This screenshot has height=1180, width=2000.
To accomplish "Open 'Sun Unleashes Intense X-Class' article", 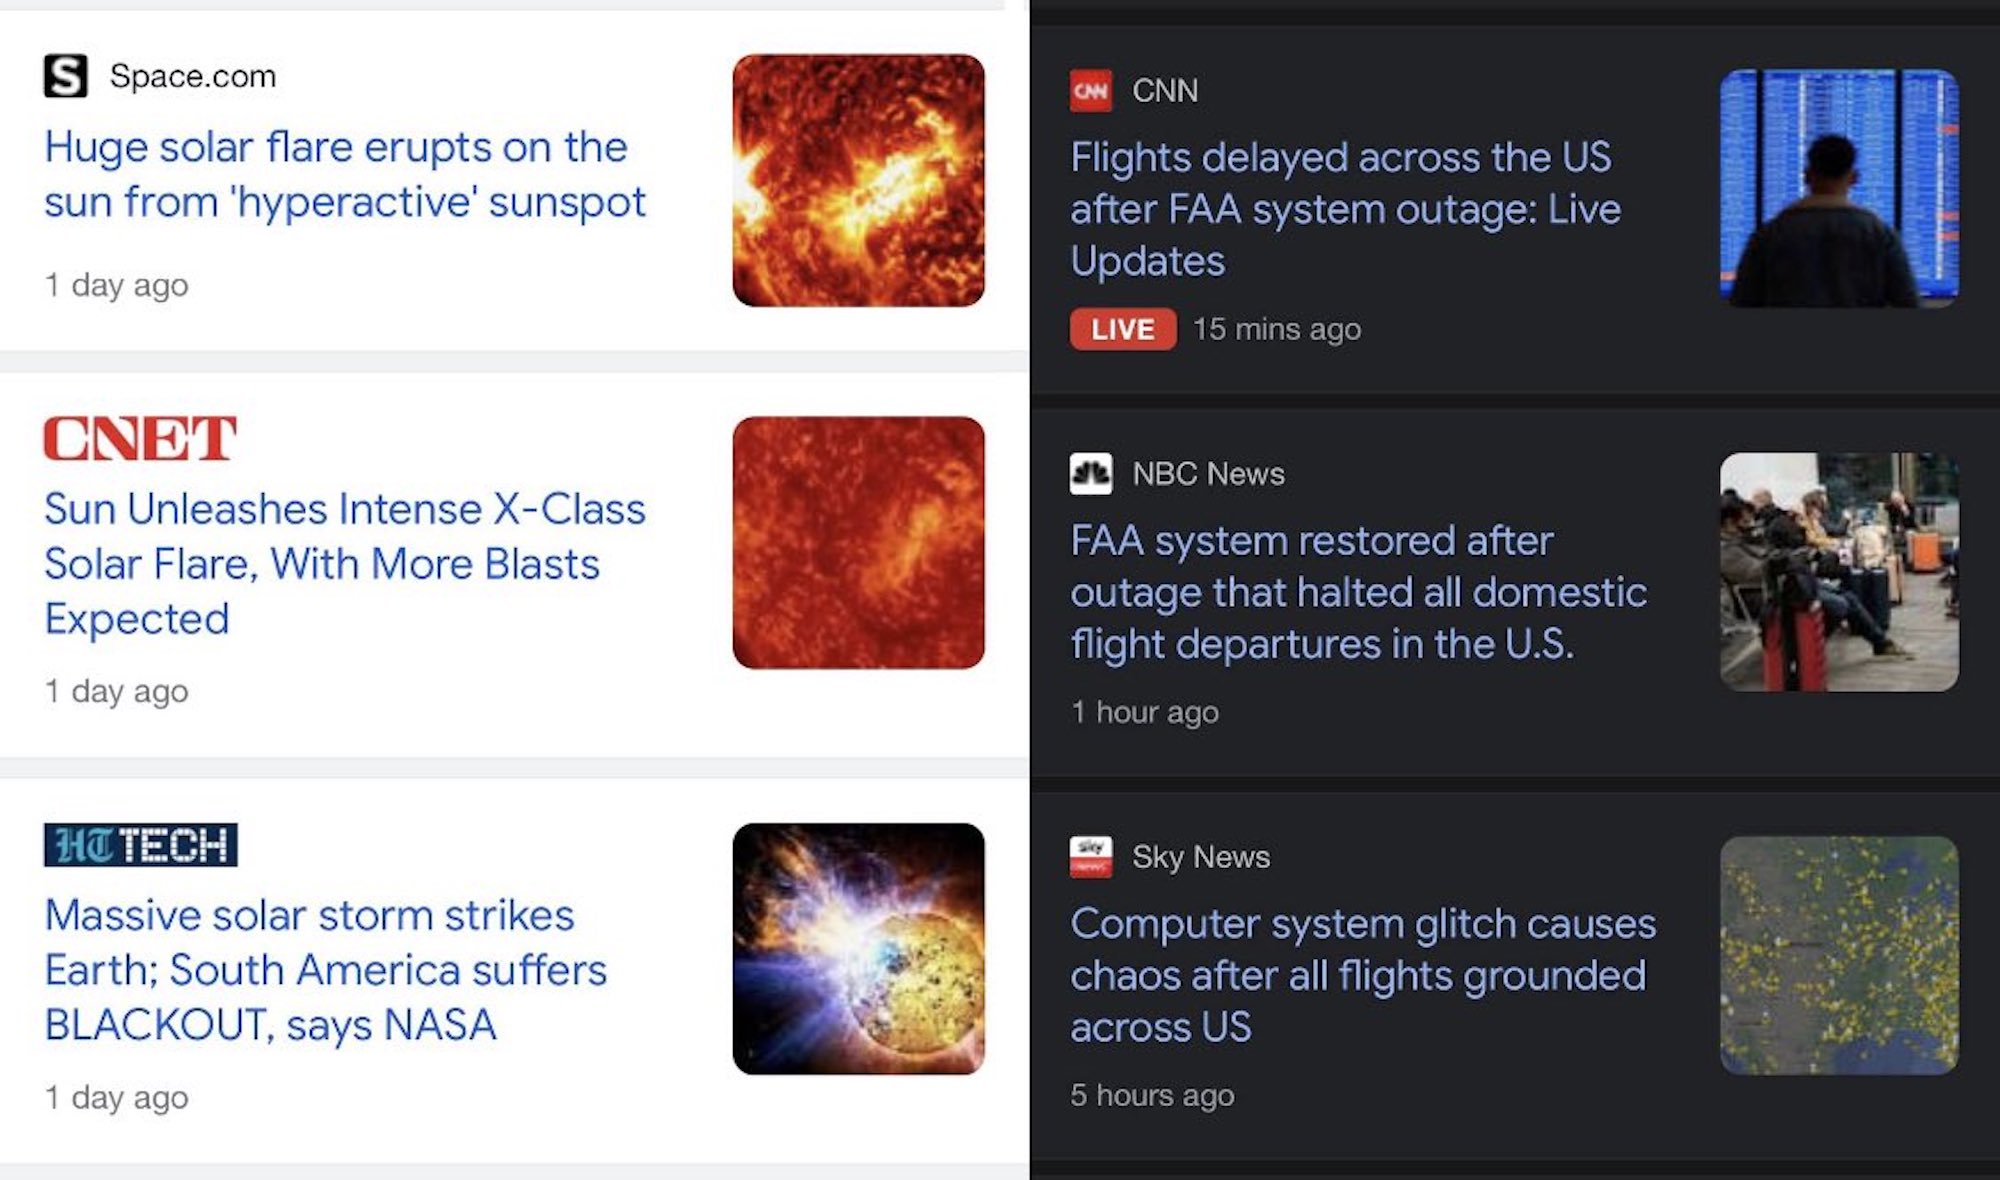I will (x=344, y=564).
